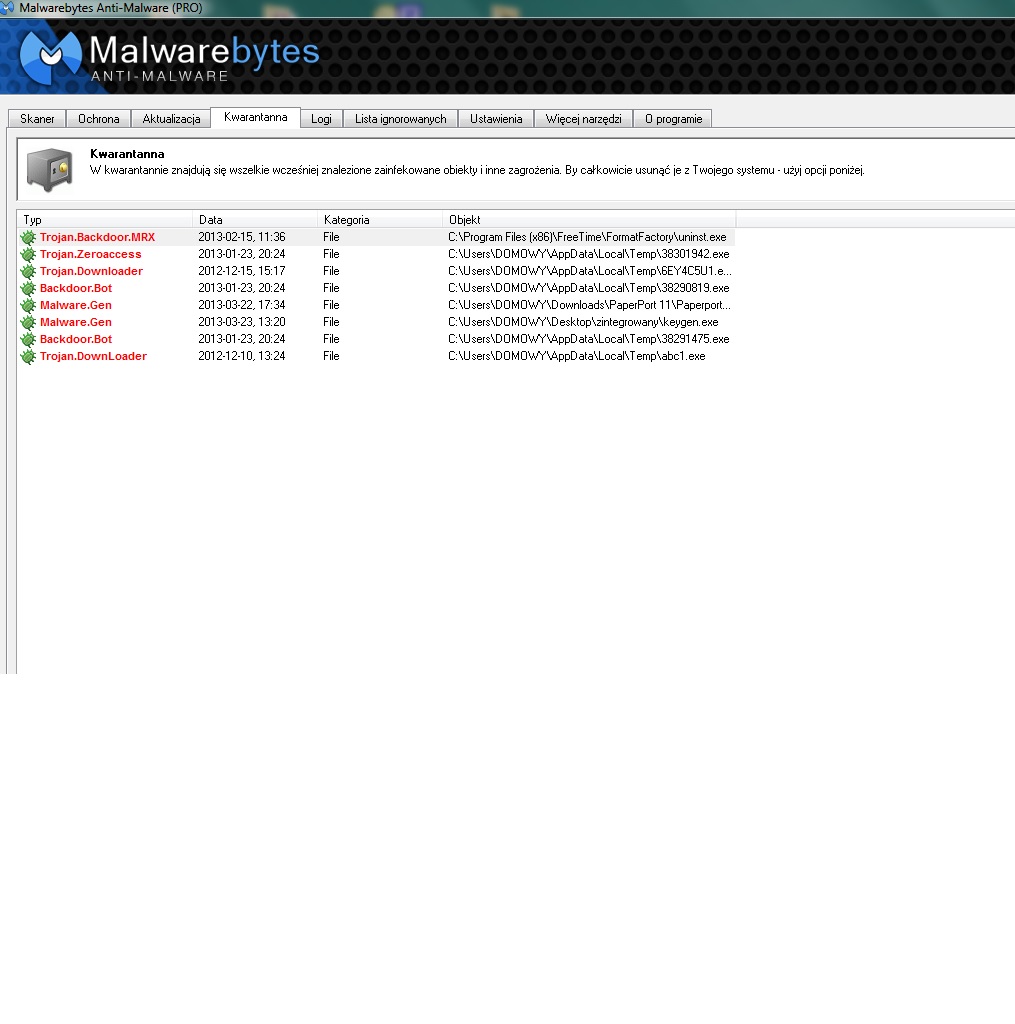Click the bug icon beside Trojan.Zeroaccess
1015x1024 pixels.
(28, 254)
